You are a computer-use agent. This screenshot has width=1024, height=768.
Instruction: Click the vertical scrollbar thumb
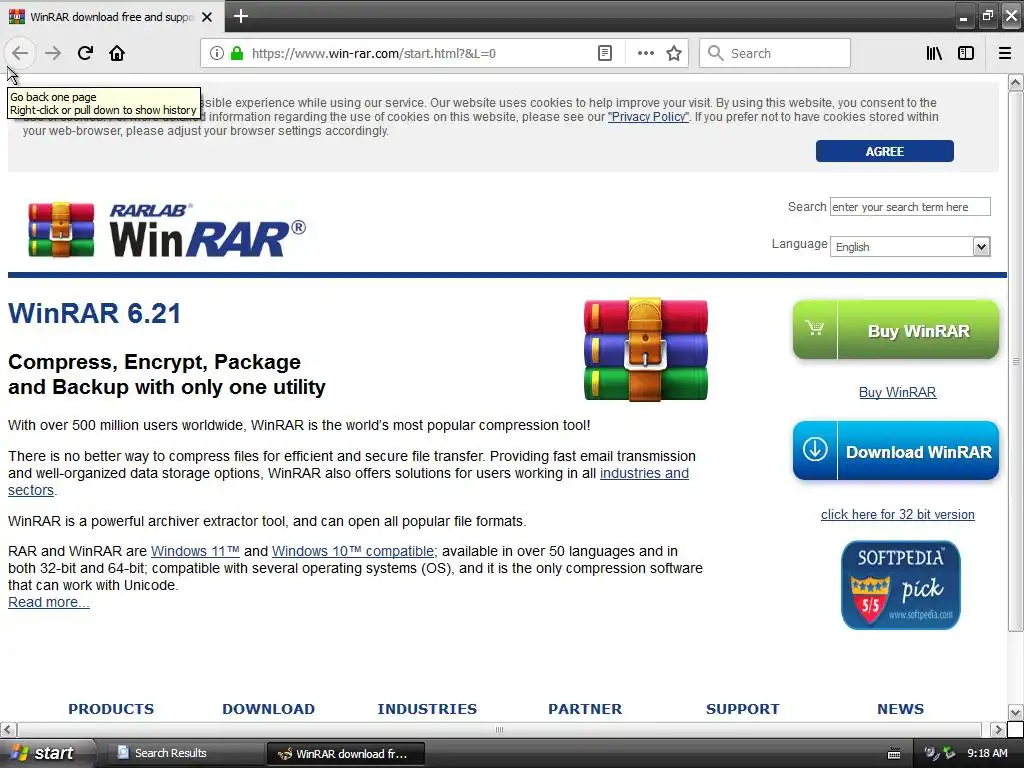(x=1015, y=361)
